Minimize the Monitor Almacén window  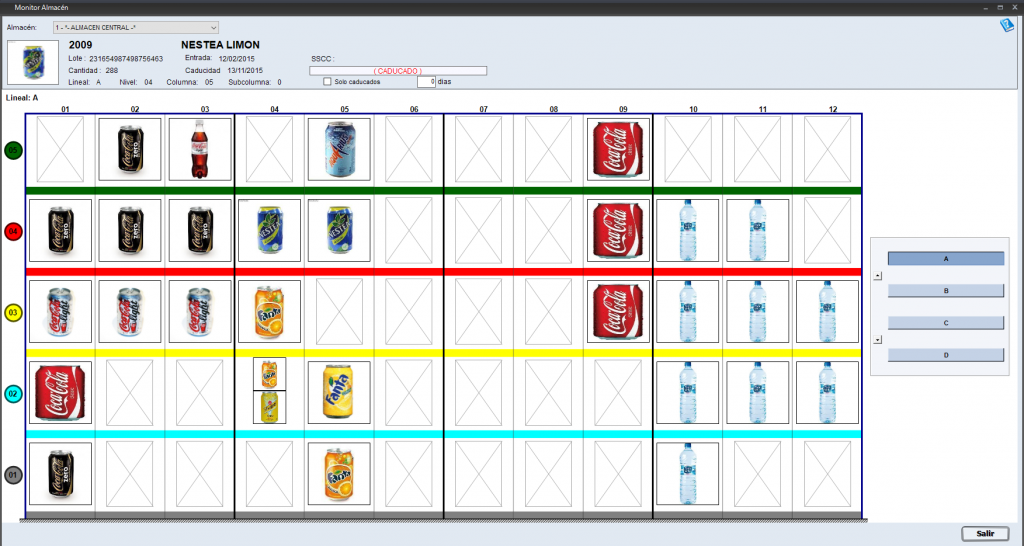(x=985, y=7)
